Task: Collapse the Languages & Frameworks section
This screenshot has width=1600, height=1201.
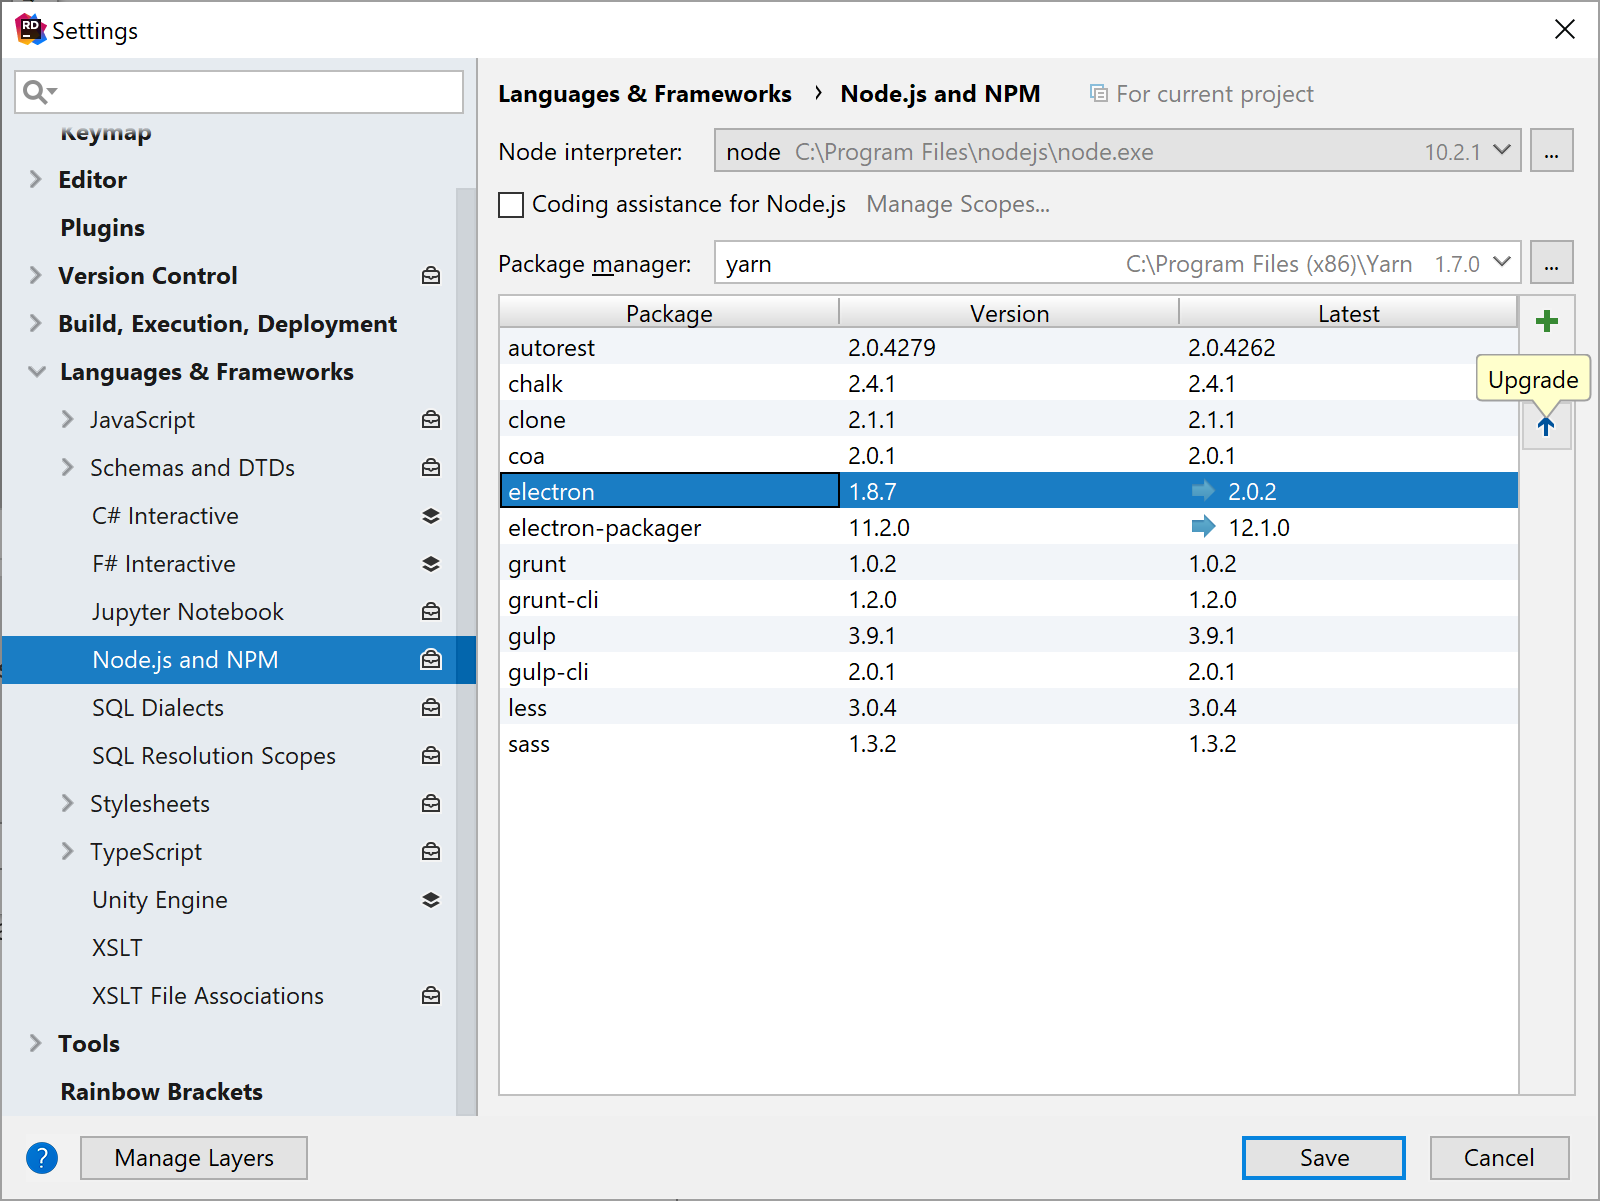Action: (x=37, y=372)
